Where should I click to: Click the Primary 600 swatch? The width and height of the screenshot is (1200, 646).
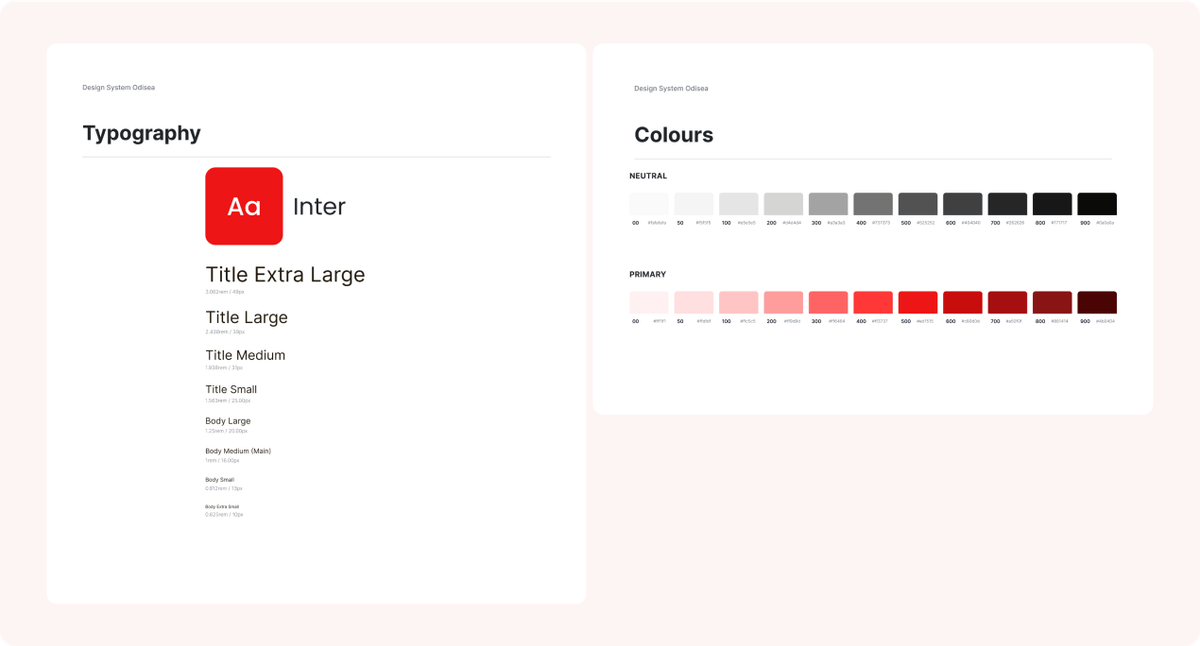[963, 302]
